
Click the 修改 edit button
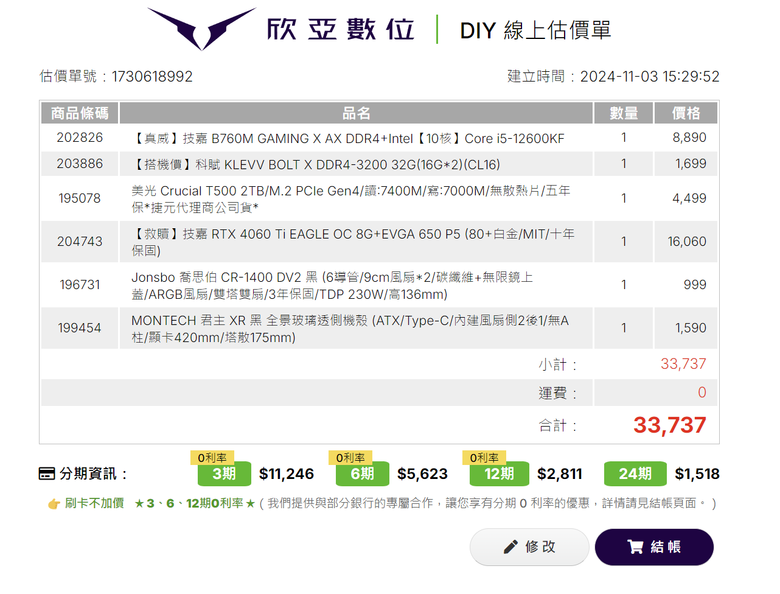click(x=529, y=547)
